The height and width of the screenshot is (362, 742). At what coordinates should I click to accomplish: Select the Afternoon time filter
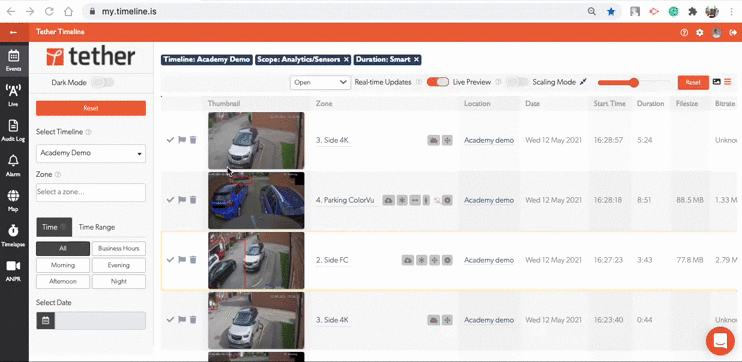[63, 281]
